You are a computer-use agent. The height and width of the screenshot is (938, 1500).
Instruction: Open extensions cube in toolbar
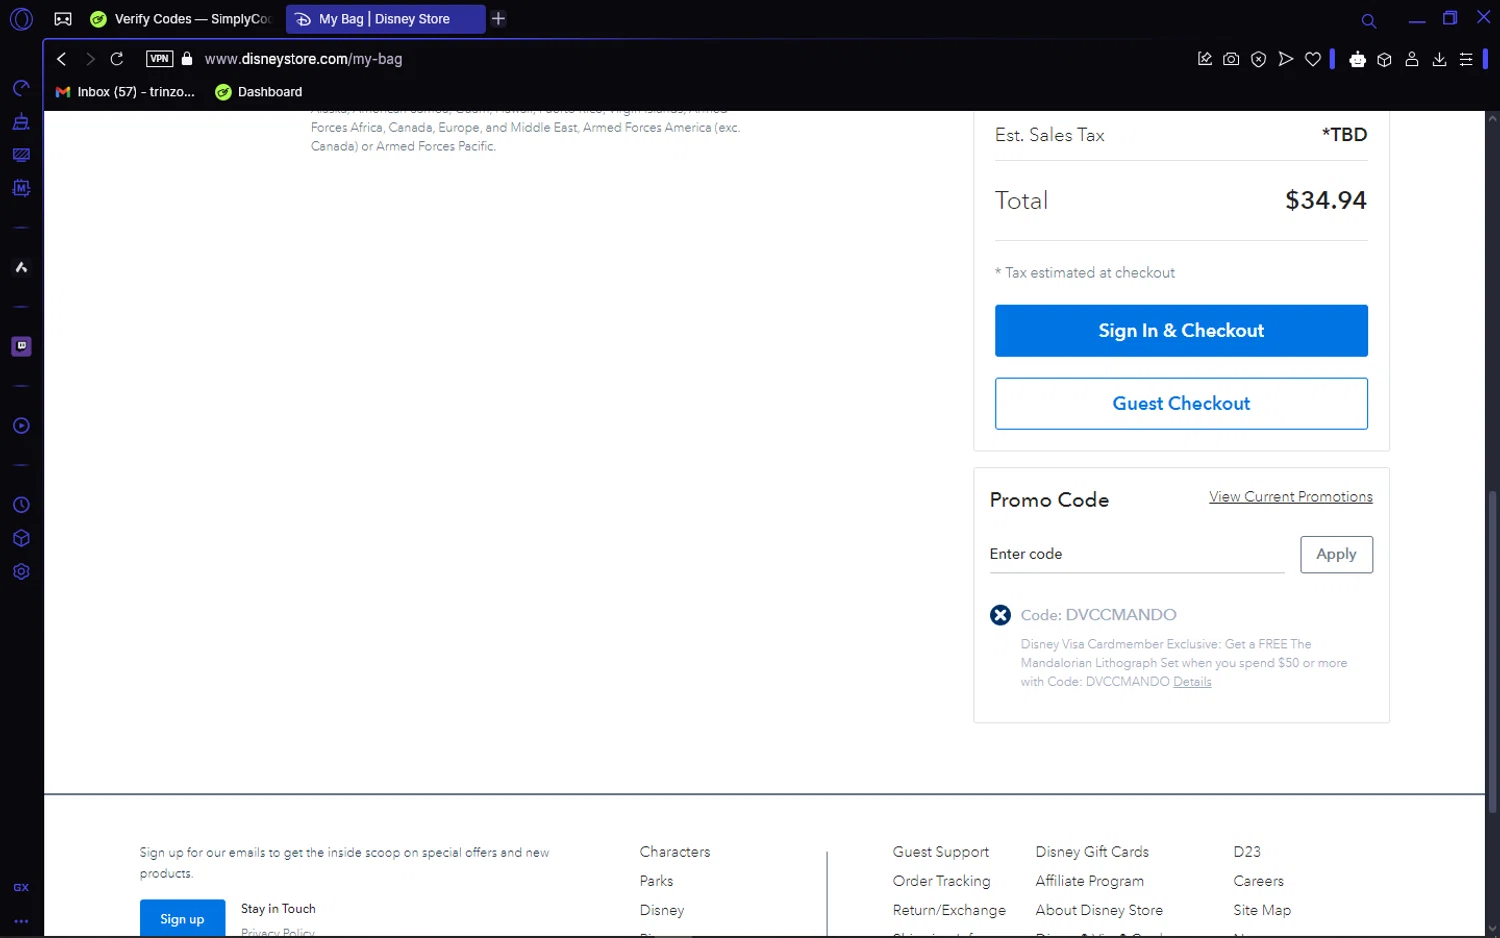point(1384,59)
